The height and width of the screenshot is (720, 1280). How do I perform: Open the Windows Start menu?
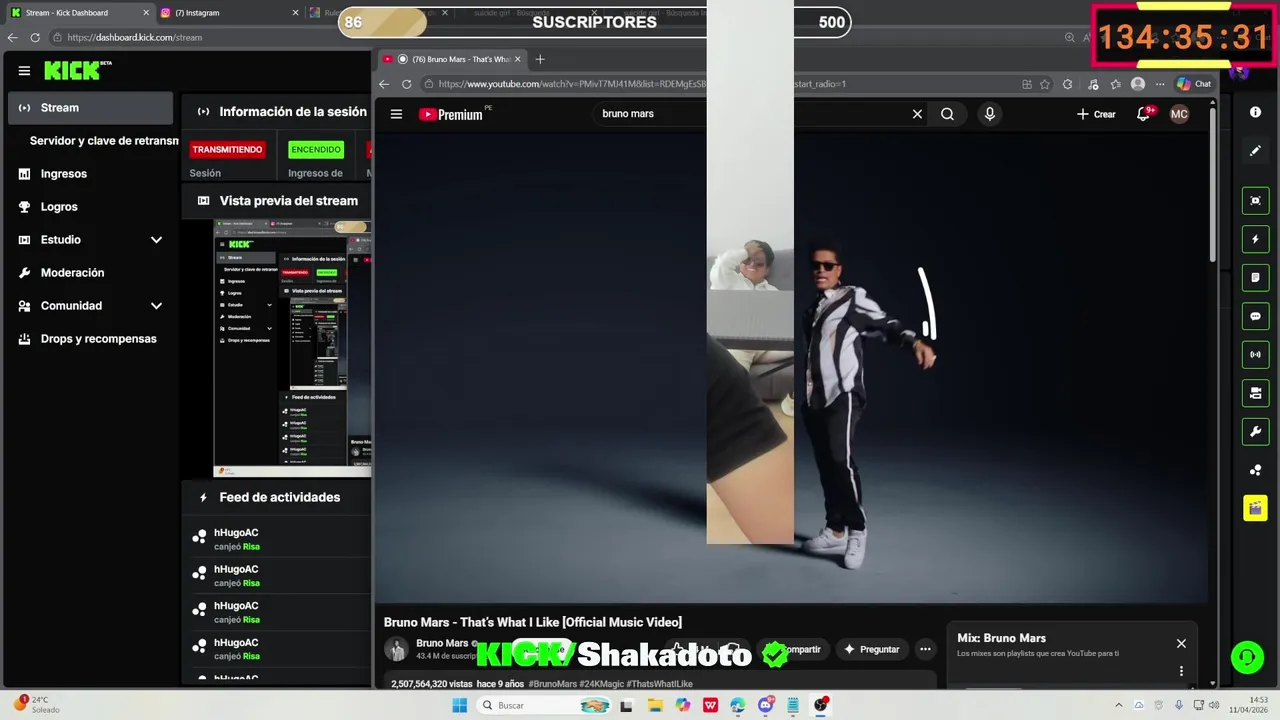click(459, 705)
